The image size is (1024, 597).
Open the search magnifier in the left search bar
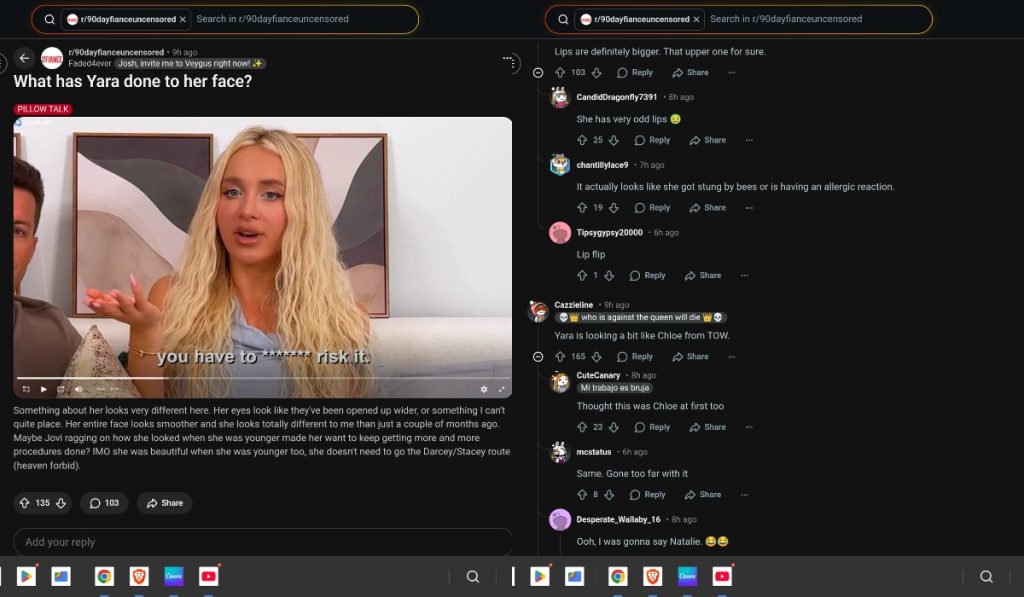click(x=49, y=19)
